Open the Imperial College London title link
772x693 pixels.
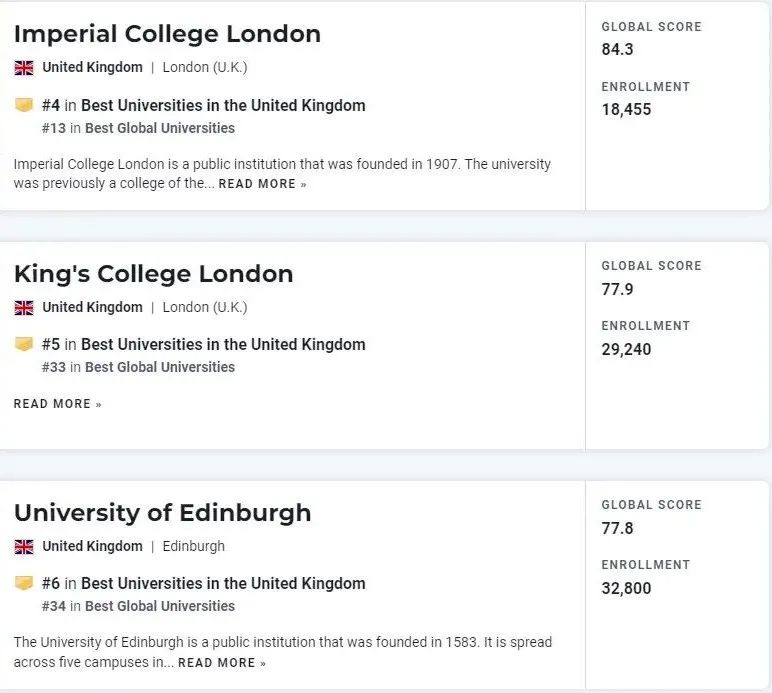point(167,34)
